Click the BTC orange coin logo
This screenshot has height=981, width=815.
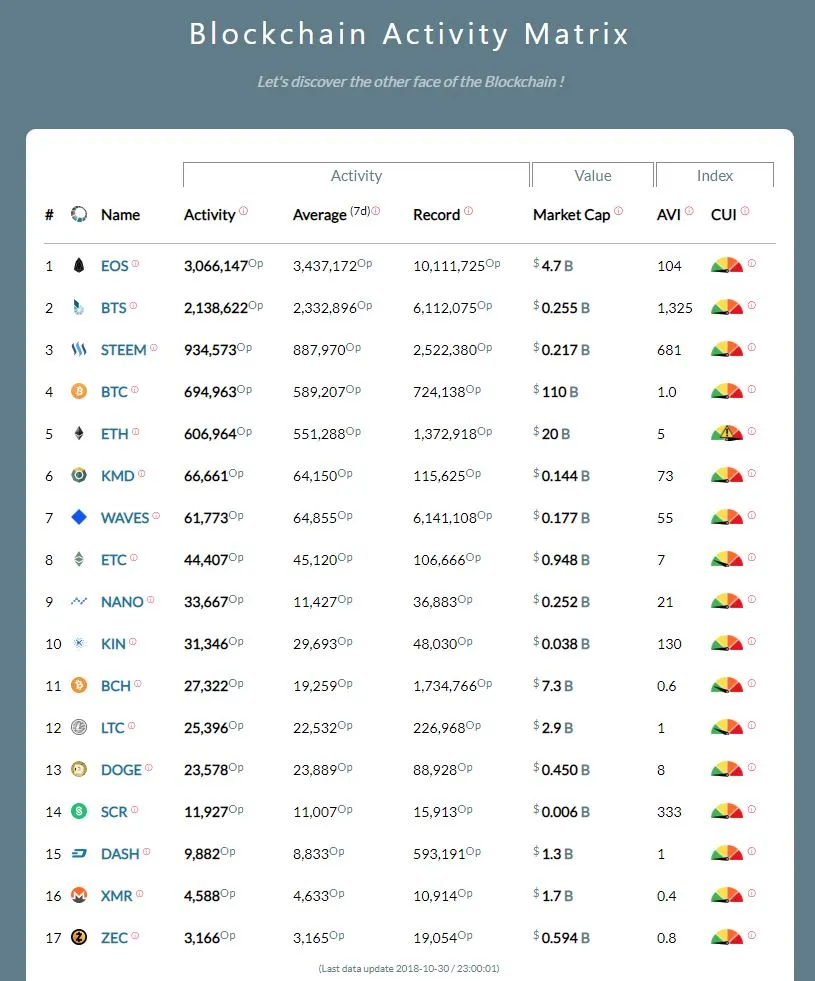(79, 392)
